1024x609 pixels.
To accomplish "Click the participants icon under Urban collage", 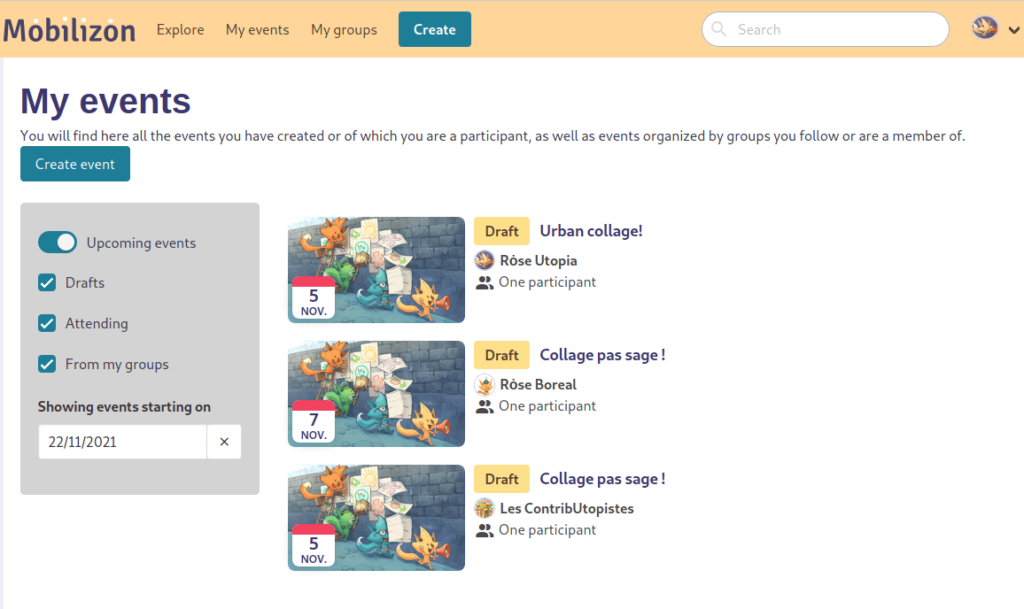I will pyautogui.click(x=485, y=283).
